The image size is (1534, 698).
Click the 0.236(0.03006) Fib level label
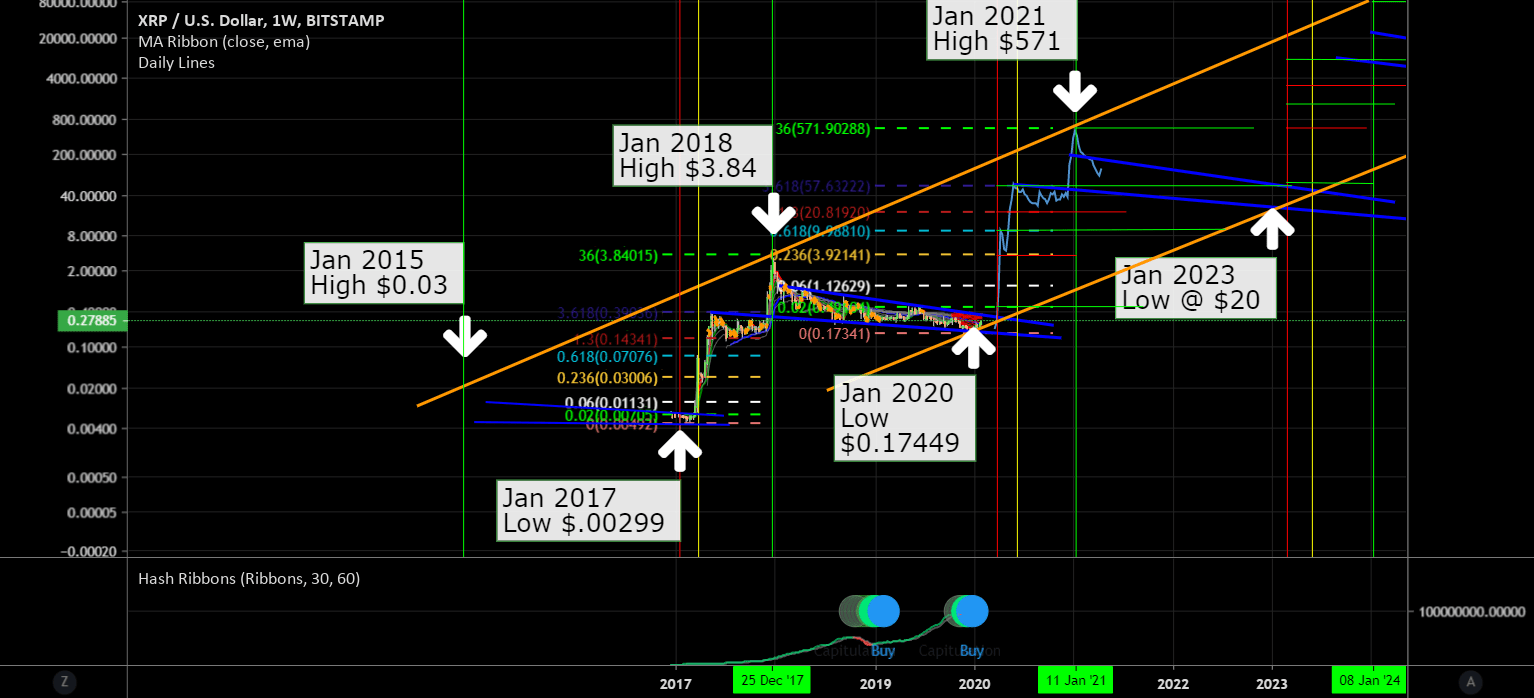(608, 377)
